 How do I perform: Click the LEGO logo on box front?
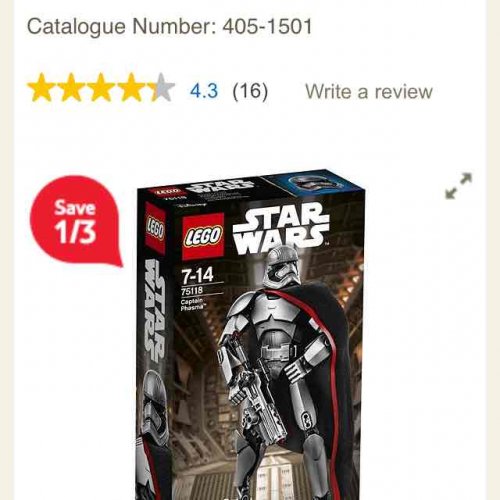[203, 236]
